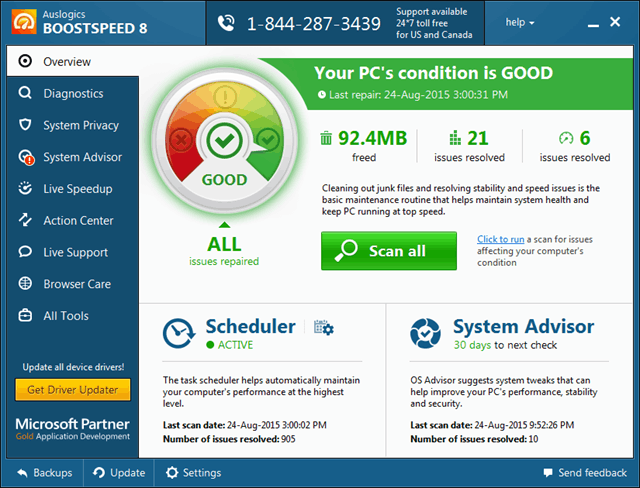Click the clock icon beside Last repair
The width and height of the screenshot is (640, 488).
(322, 95)
